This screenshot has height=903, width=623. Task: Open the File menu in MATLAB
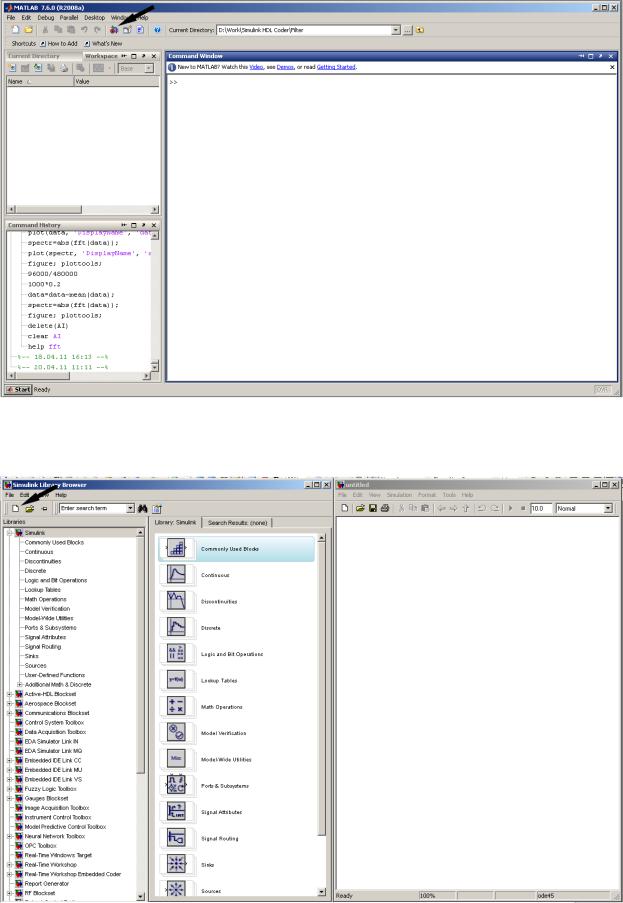(11, 18)
